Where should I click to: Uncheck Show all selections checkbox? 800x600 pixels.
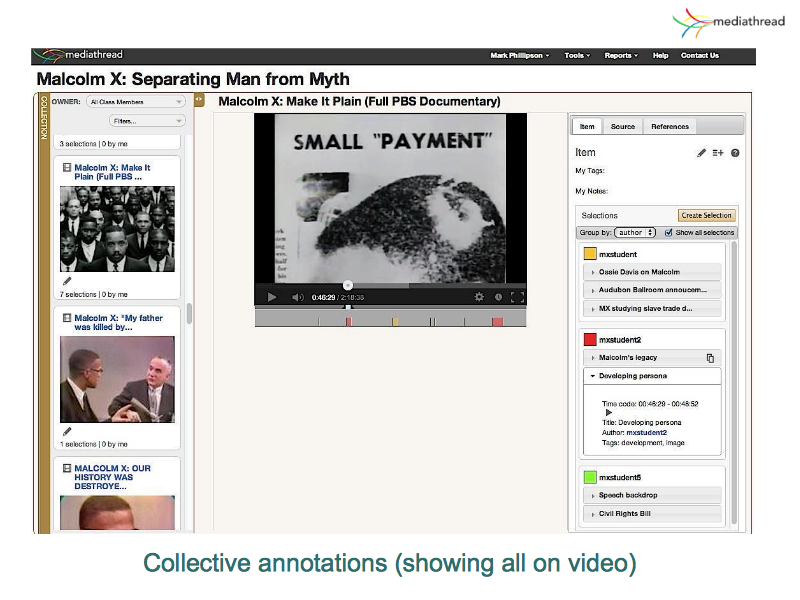coord(669,232)
